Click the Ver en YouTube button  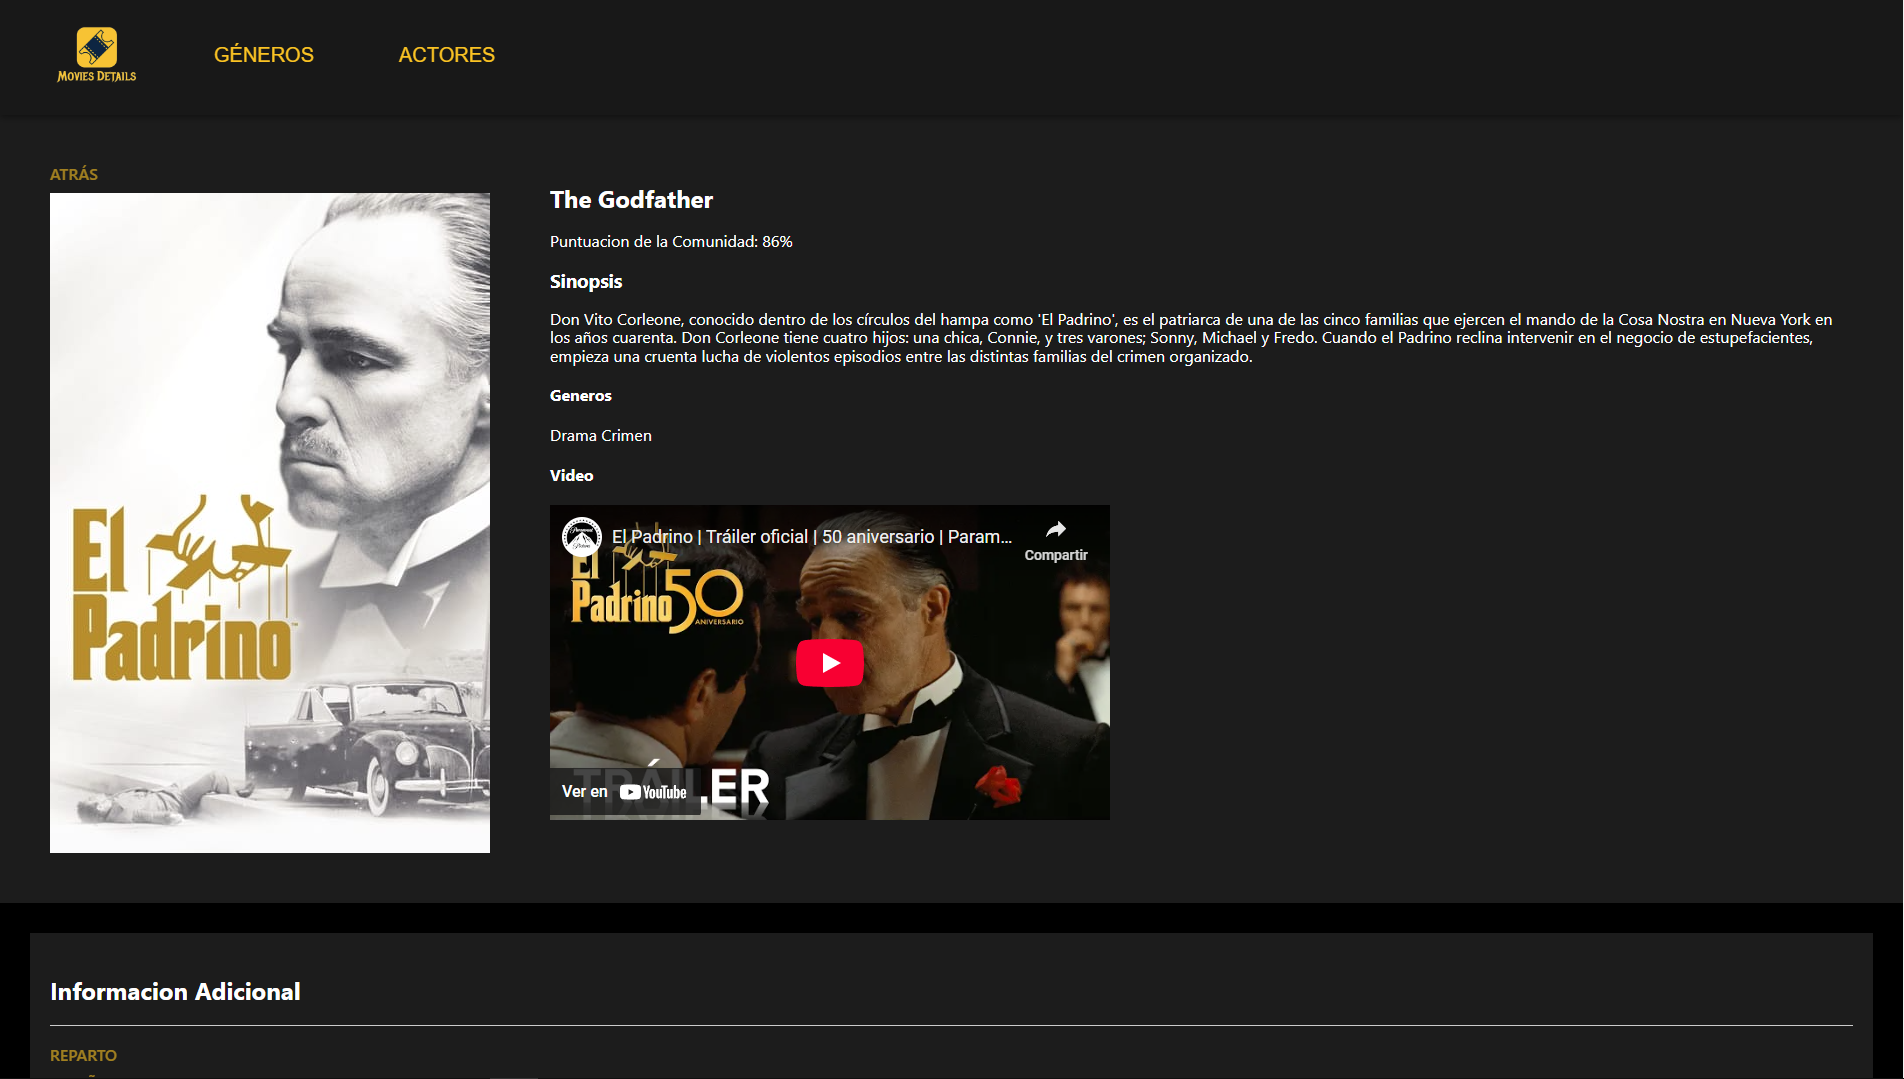click(624, 792)
